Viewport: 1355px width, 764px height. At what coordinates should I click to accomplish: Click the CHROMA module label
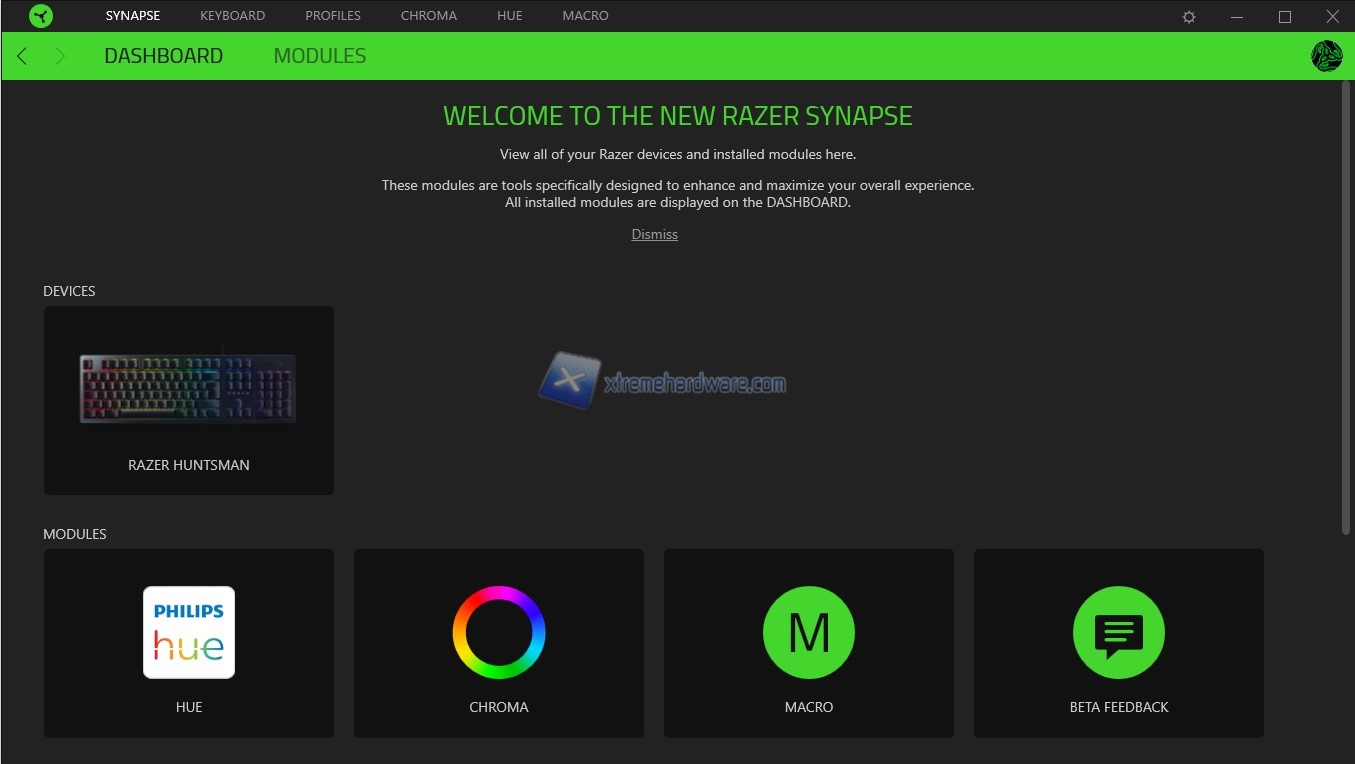tap(499, 707)
